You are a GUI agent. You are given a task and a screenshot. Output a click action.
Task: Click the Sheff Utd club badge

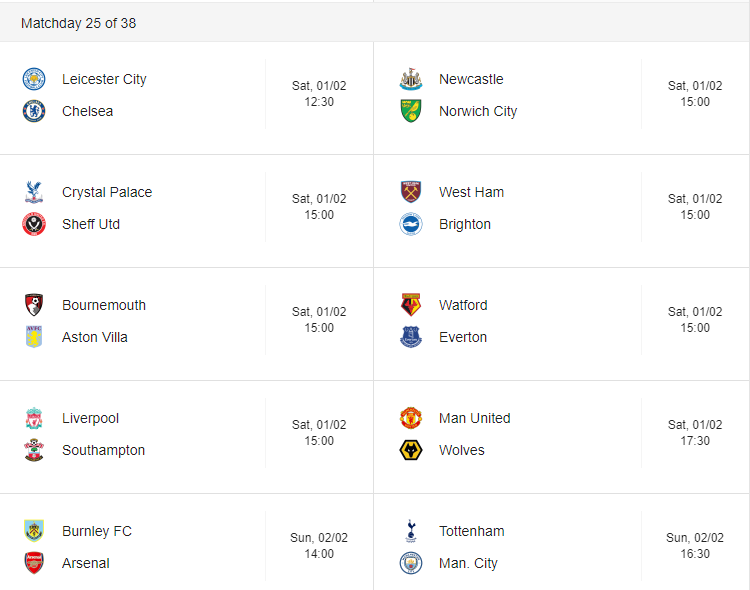(x=34, y=224)
